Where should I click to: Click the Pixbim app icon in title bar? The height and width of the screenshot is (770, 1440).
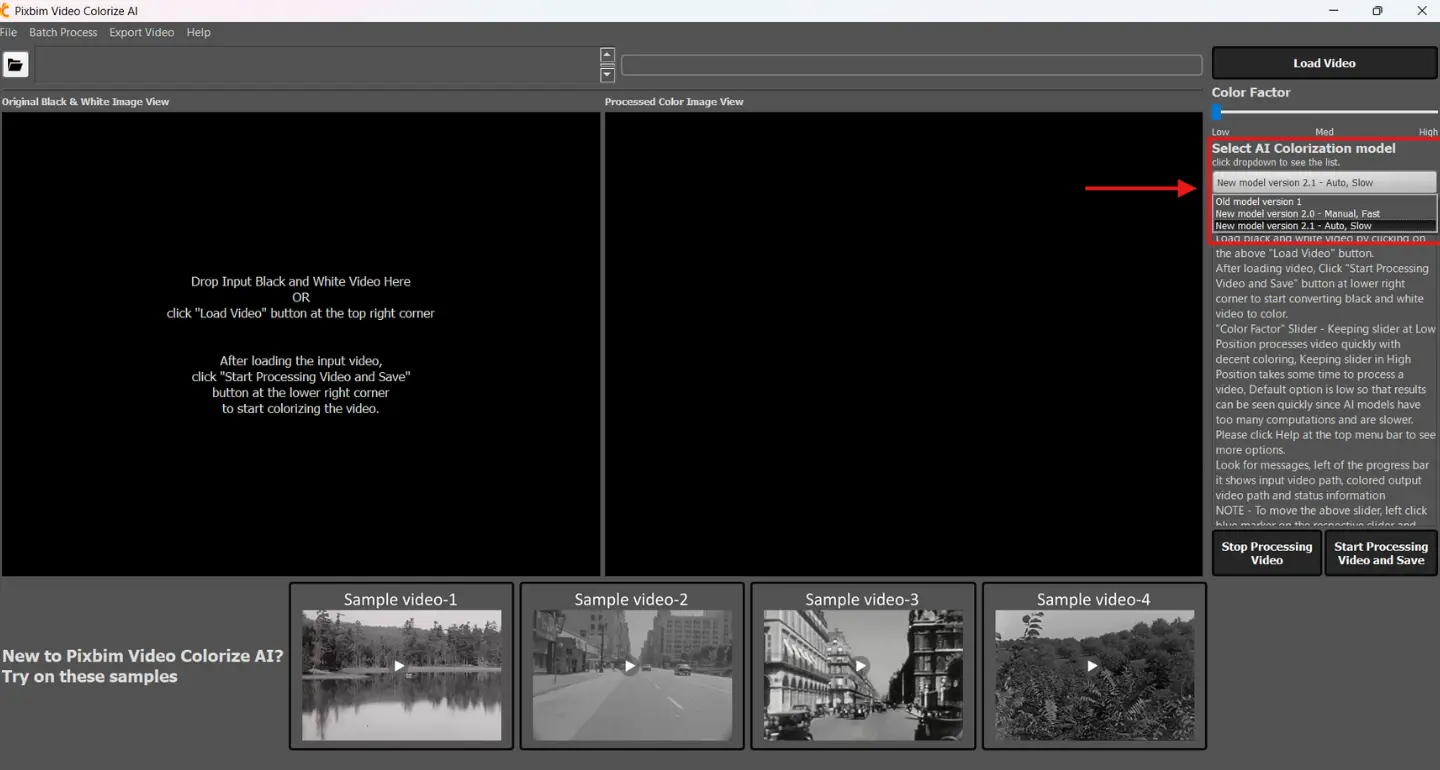5,10
